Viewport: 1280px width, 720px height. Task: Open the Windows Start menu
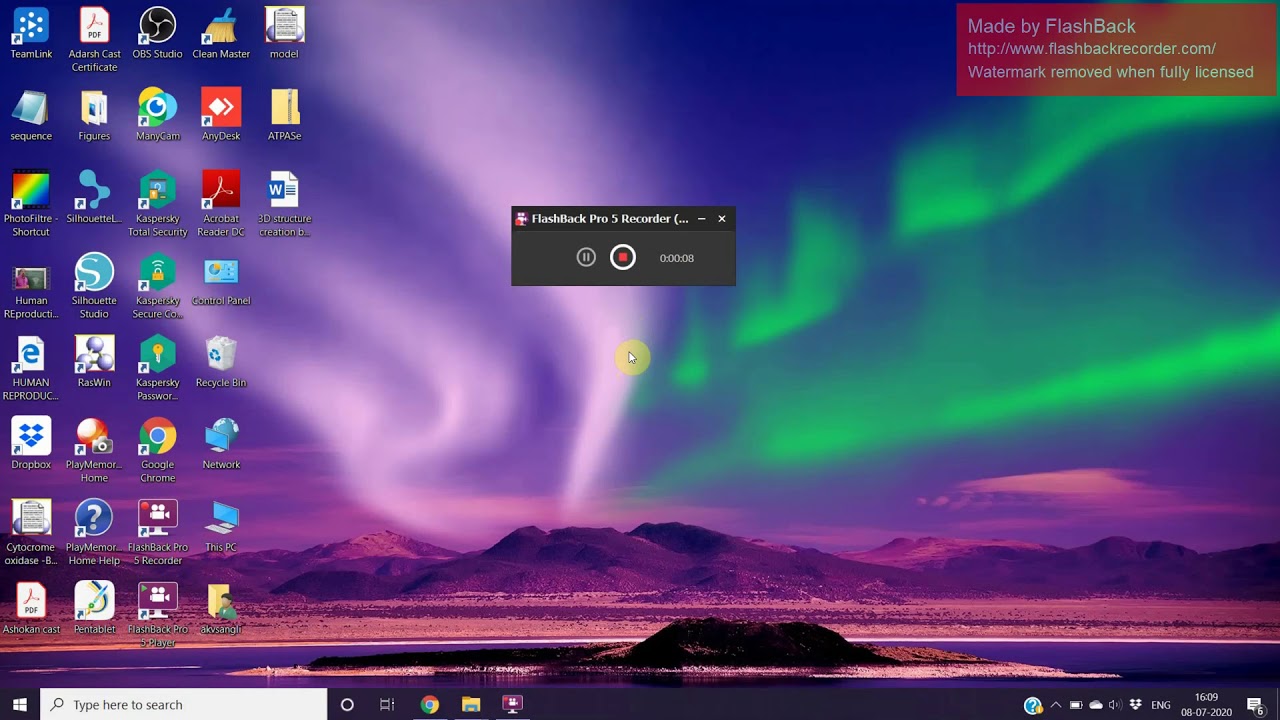[x=20, y=704]
